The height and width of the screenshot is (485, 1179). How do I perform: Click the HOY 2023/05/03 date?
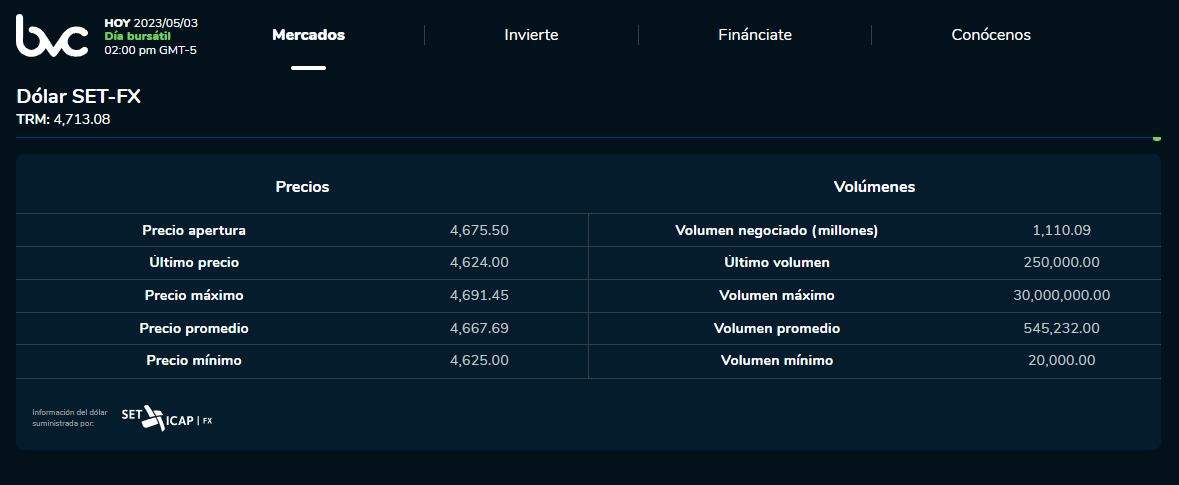click(x=151, y=23)
